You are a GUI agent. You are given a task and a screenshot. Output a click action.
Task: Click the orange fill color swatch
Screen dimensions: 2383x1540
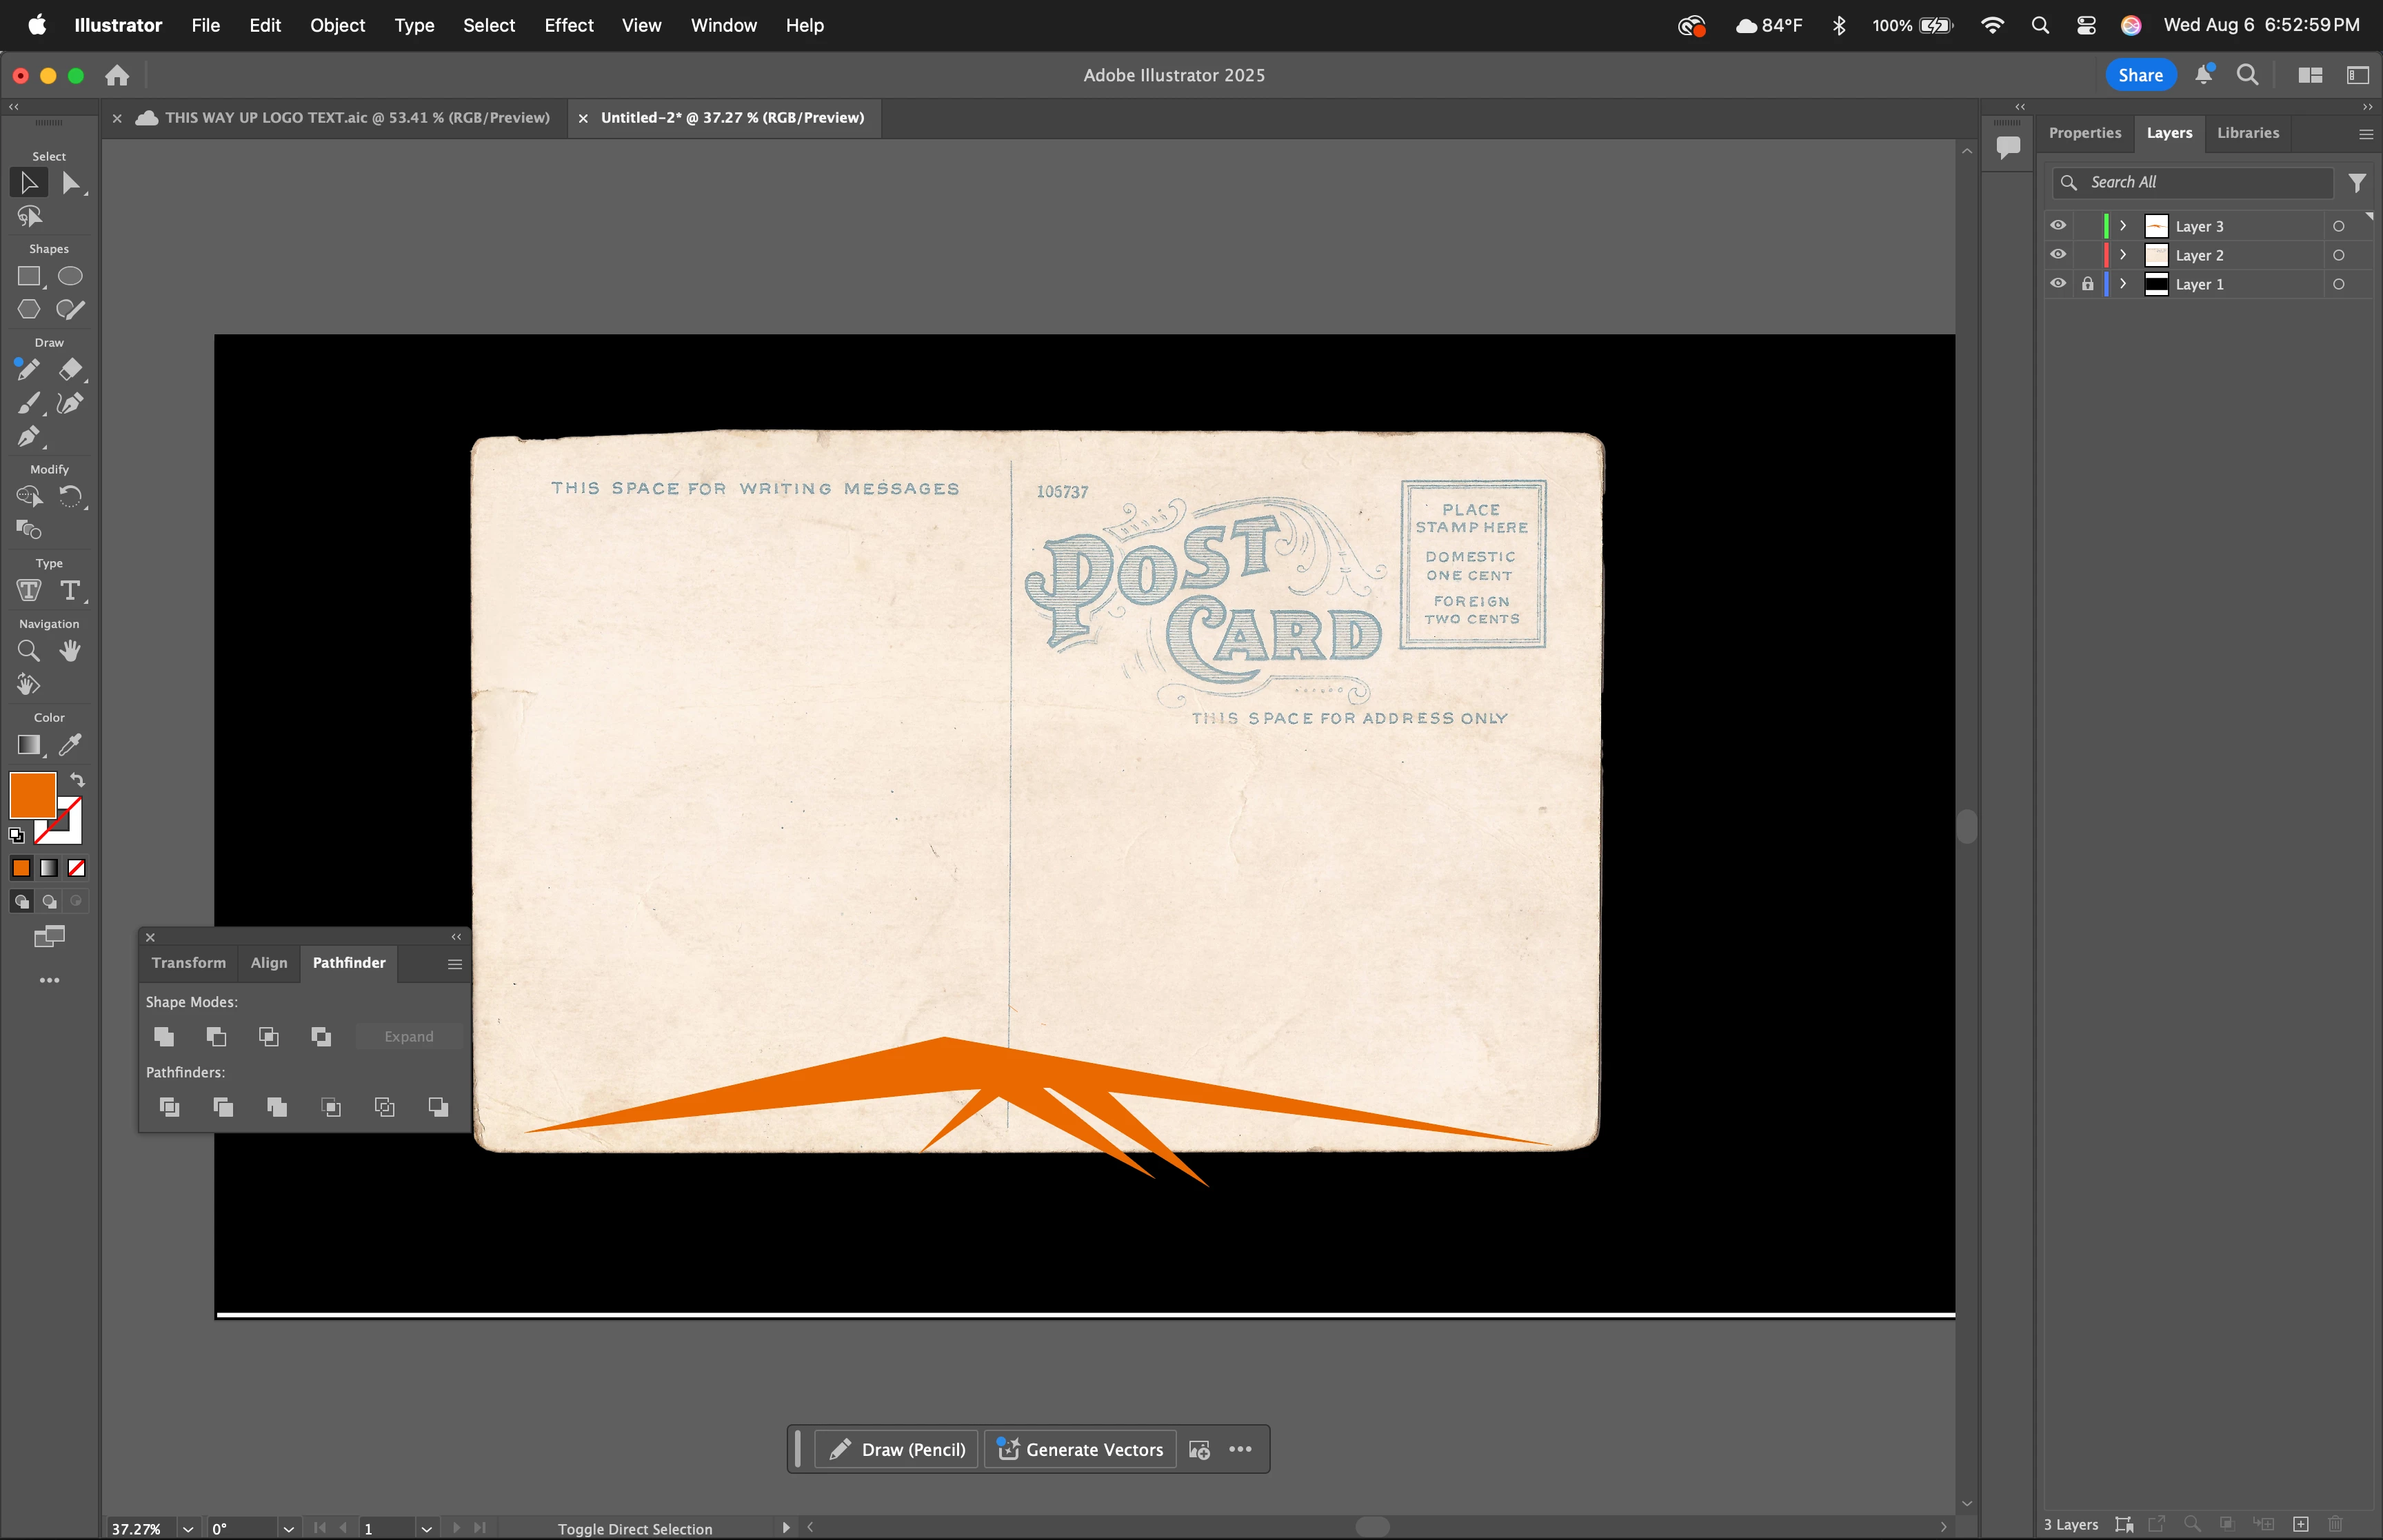tap(32, 796)
